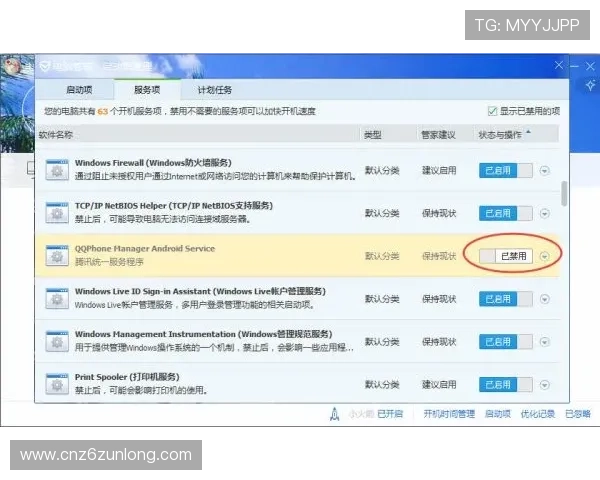This screenshot has width=600, height=480.
Task: Select Windows Firewall row title
Action: pos(153,163)
